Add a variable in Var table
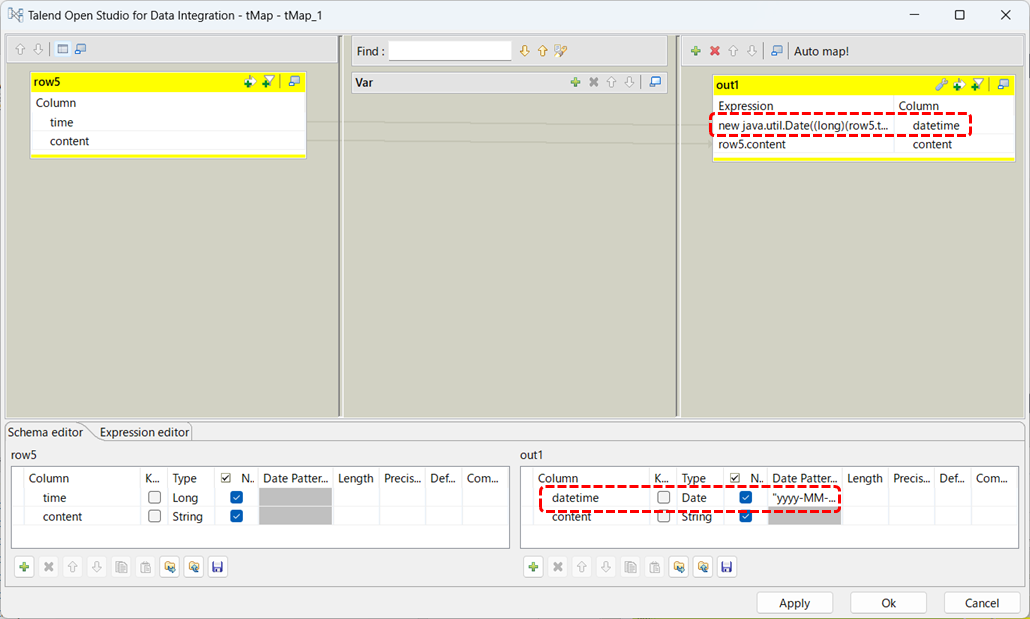The height and width of the screenshot is (619, 1030). (x=575, y=82)
